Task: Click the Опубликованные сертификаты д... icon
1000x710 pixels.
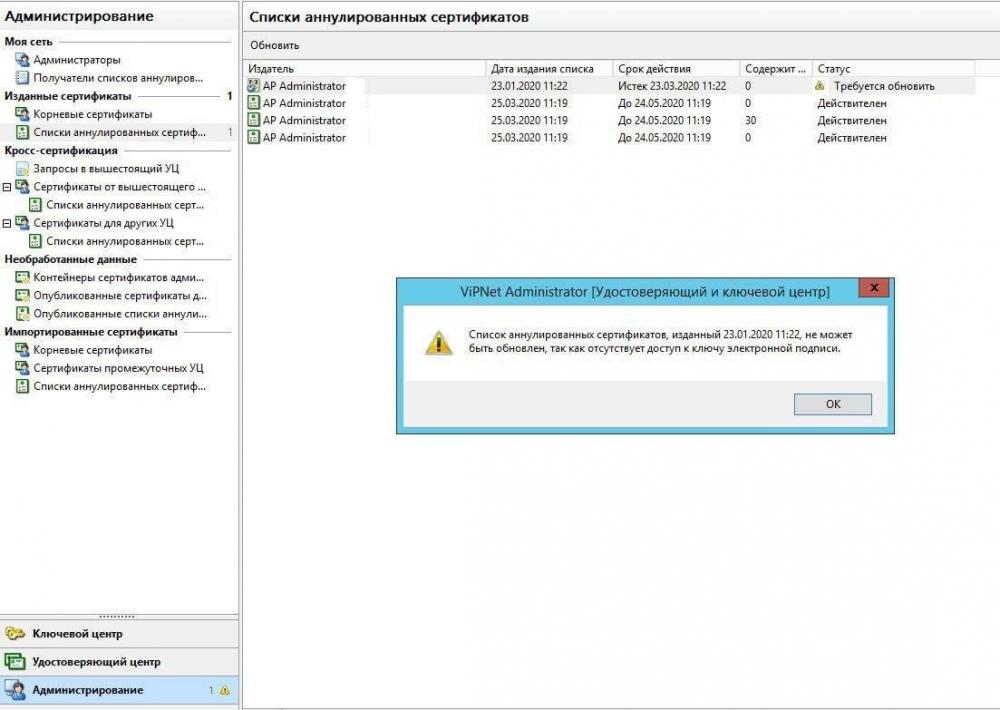Action: (22, 295)
